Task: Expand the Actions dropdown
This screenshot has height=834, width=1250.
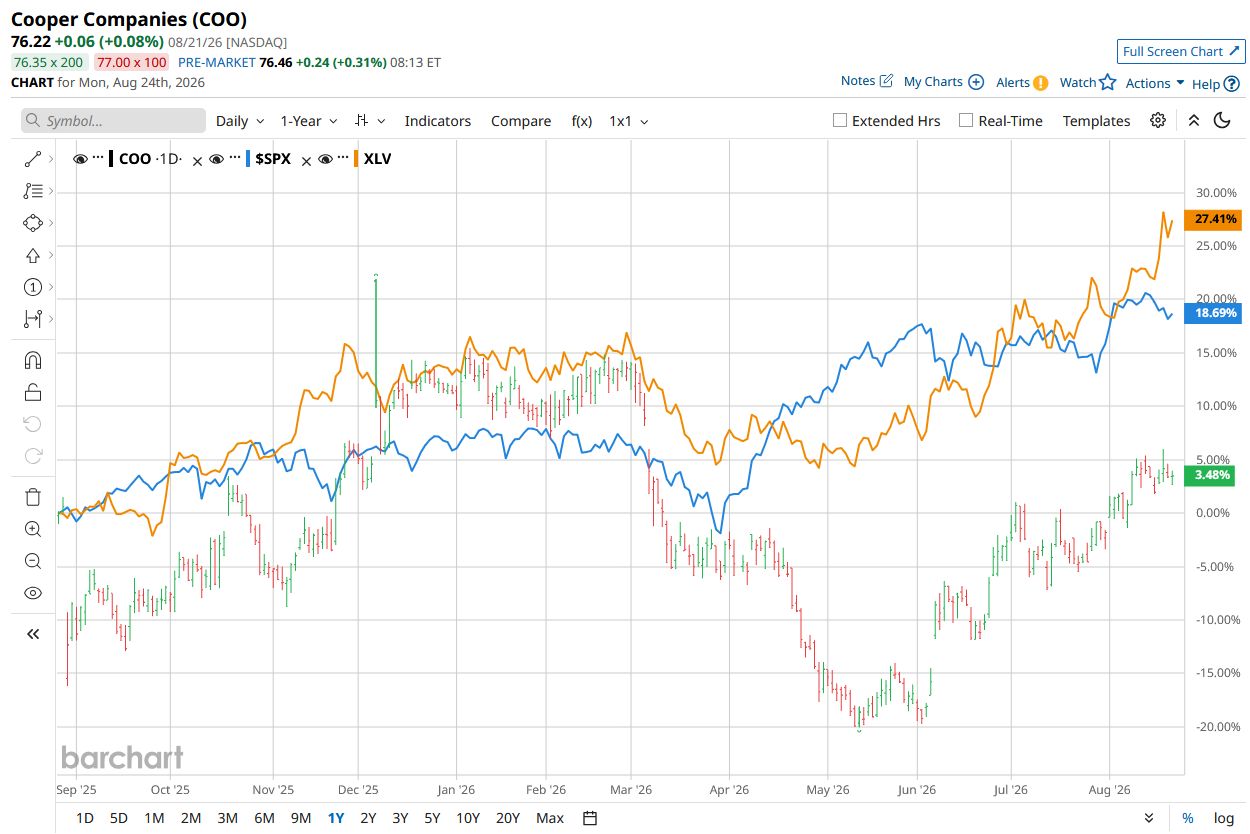Action: 1155,83
